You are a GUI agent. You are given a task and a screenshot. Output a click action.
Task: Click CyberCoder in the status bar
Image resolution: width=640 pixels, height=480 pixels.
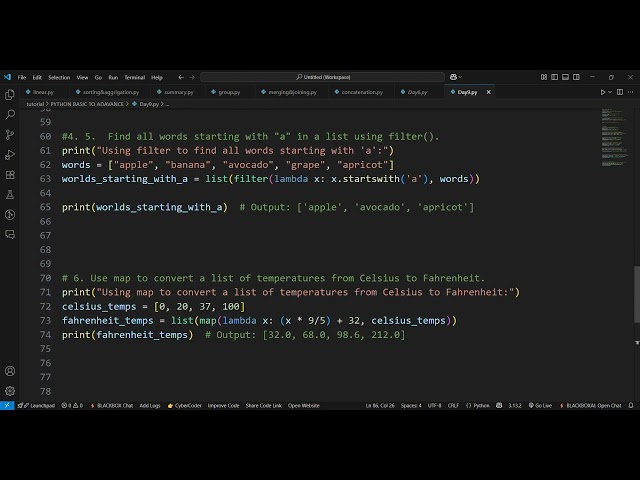184,406
